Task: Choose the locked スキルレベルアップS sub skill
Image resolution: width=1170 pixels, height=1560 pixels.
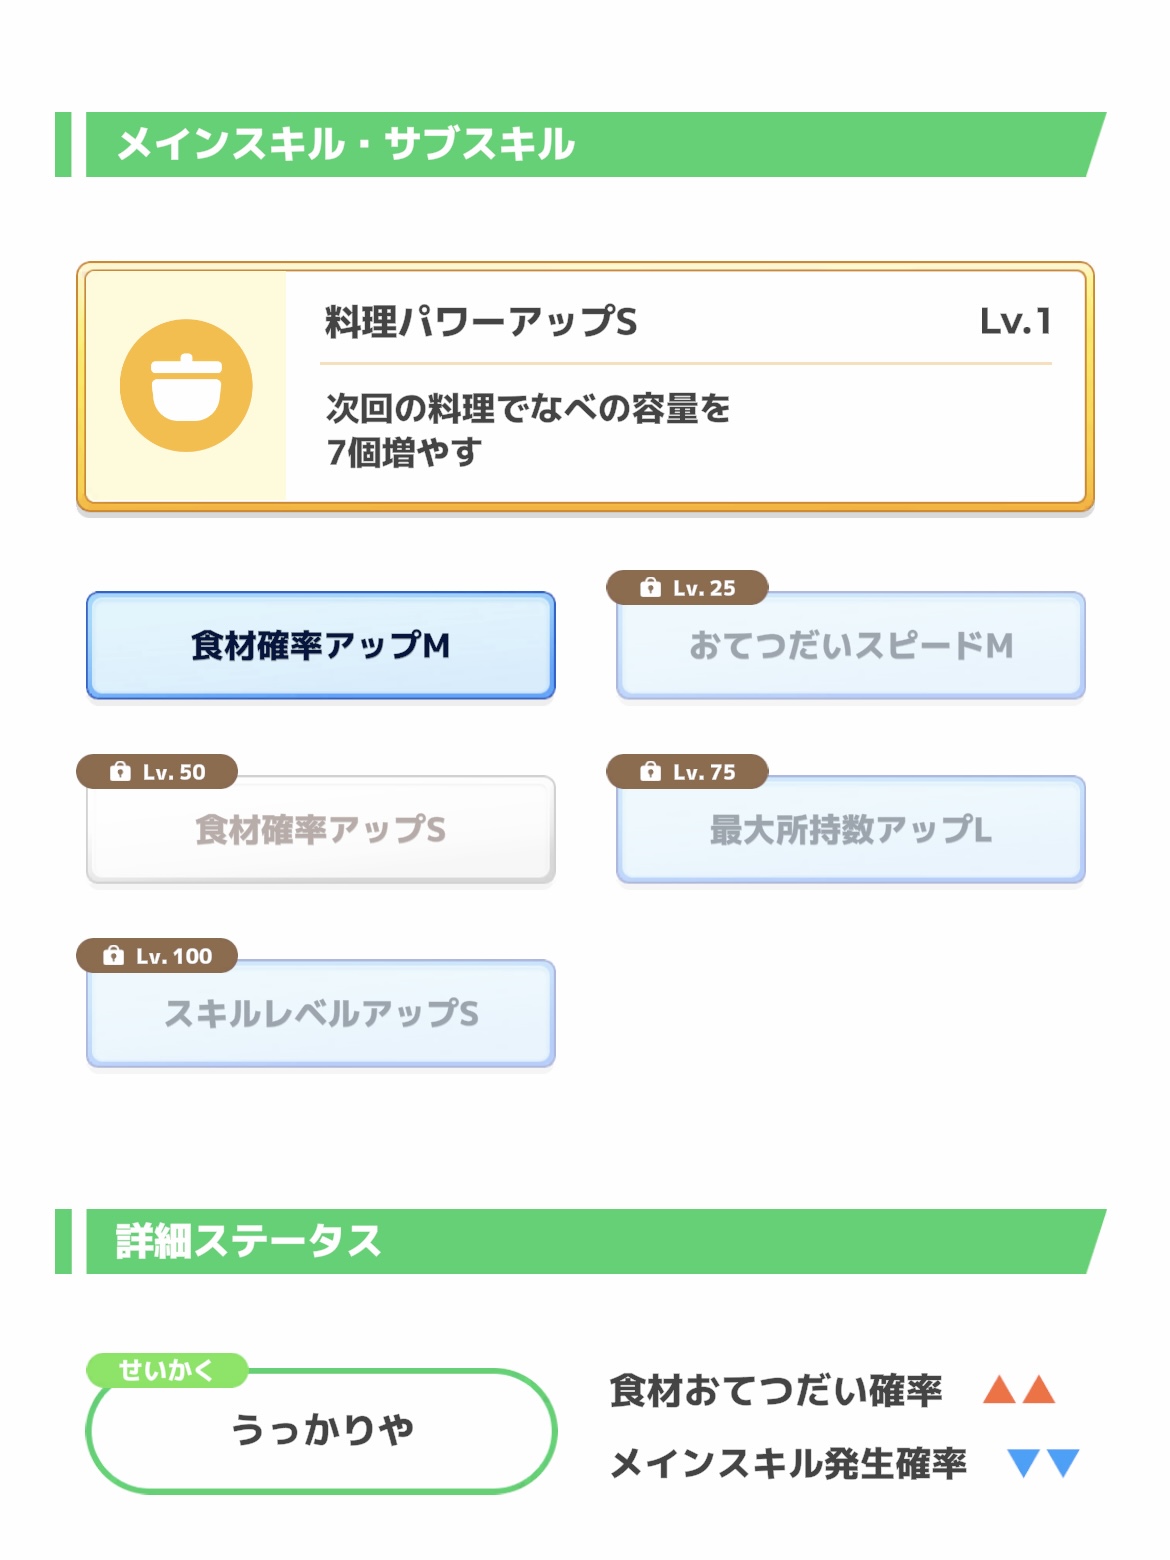Action: pyautogui.click(x=321, y=1014)
